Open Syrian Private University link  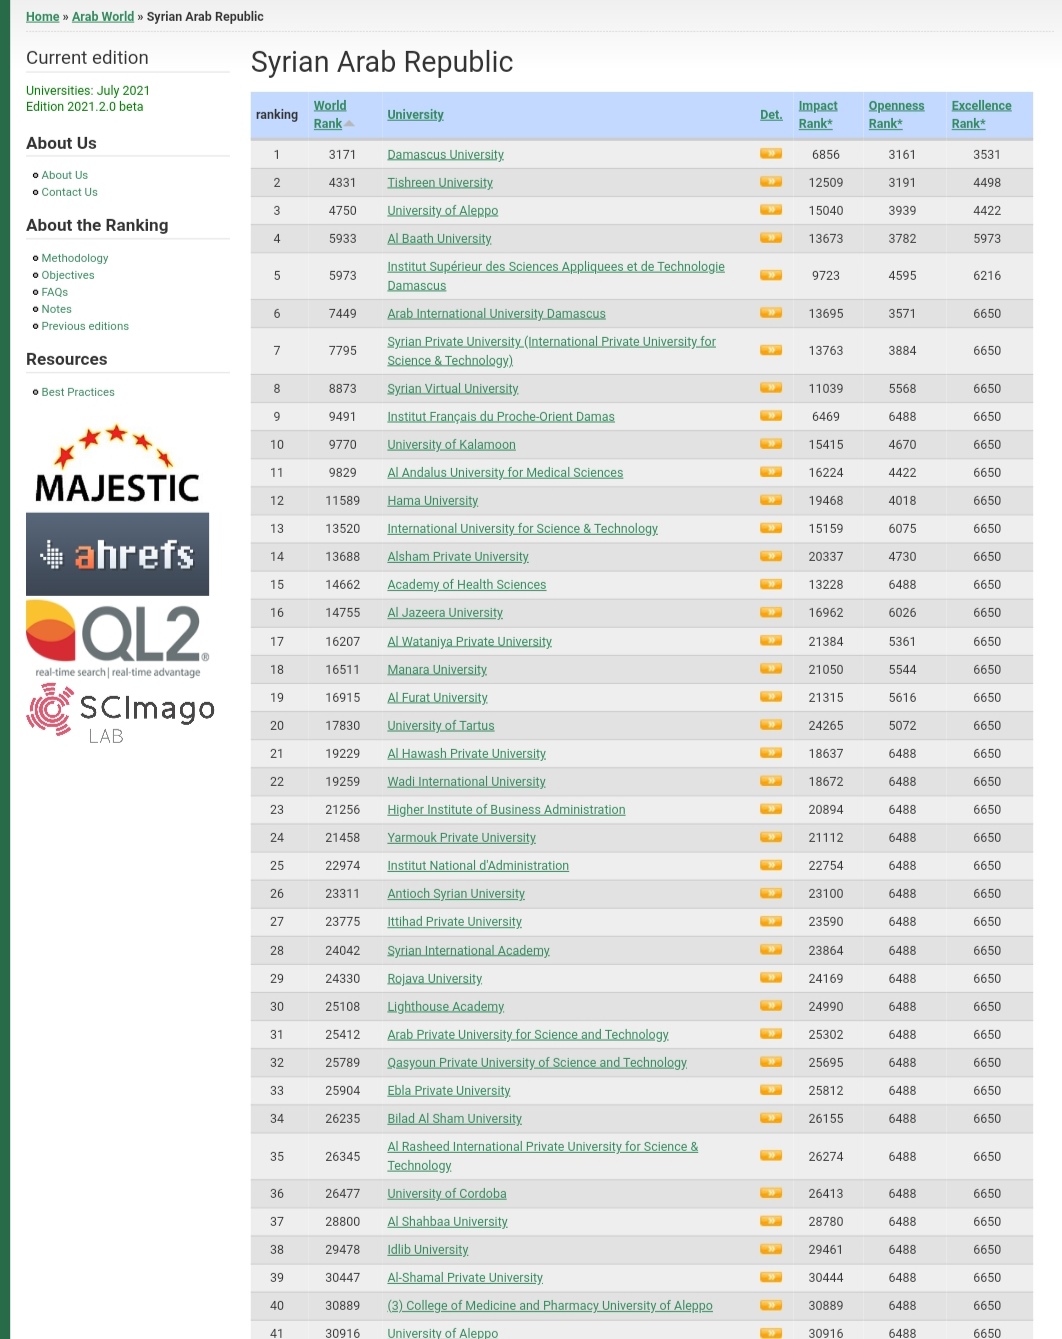pos(551,351)
